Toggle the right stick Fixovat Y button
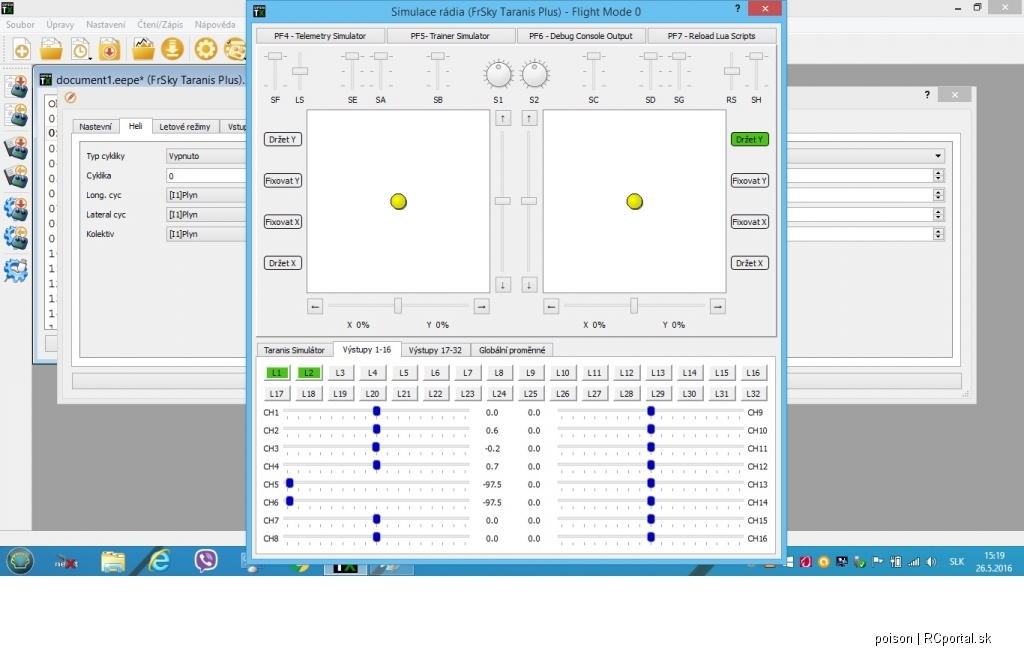Screen dimensions: 1024x648 point(750,180)
